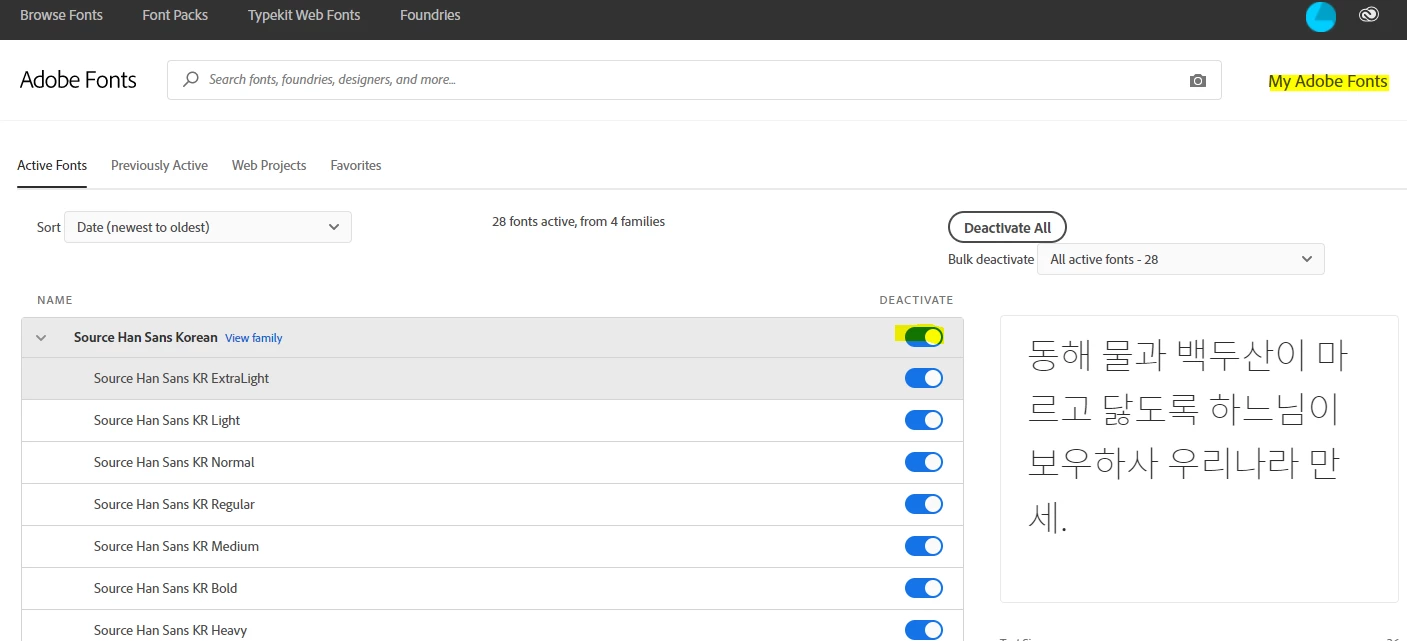This screenshot has height=641, width=1407.
Task: Open the blue user profile avatar
Action: [1320, 16]
